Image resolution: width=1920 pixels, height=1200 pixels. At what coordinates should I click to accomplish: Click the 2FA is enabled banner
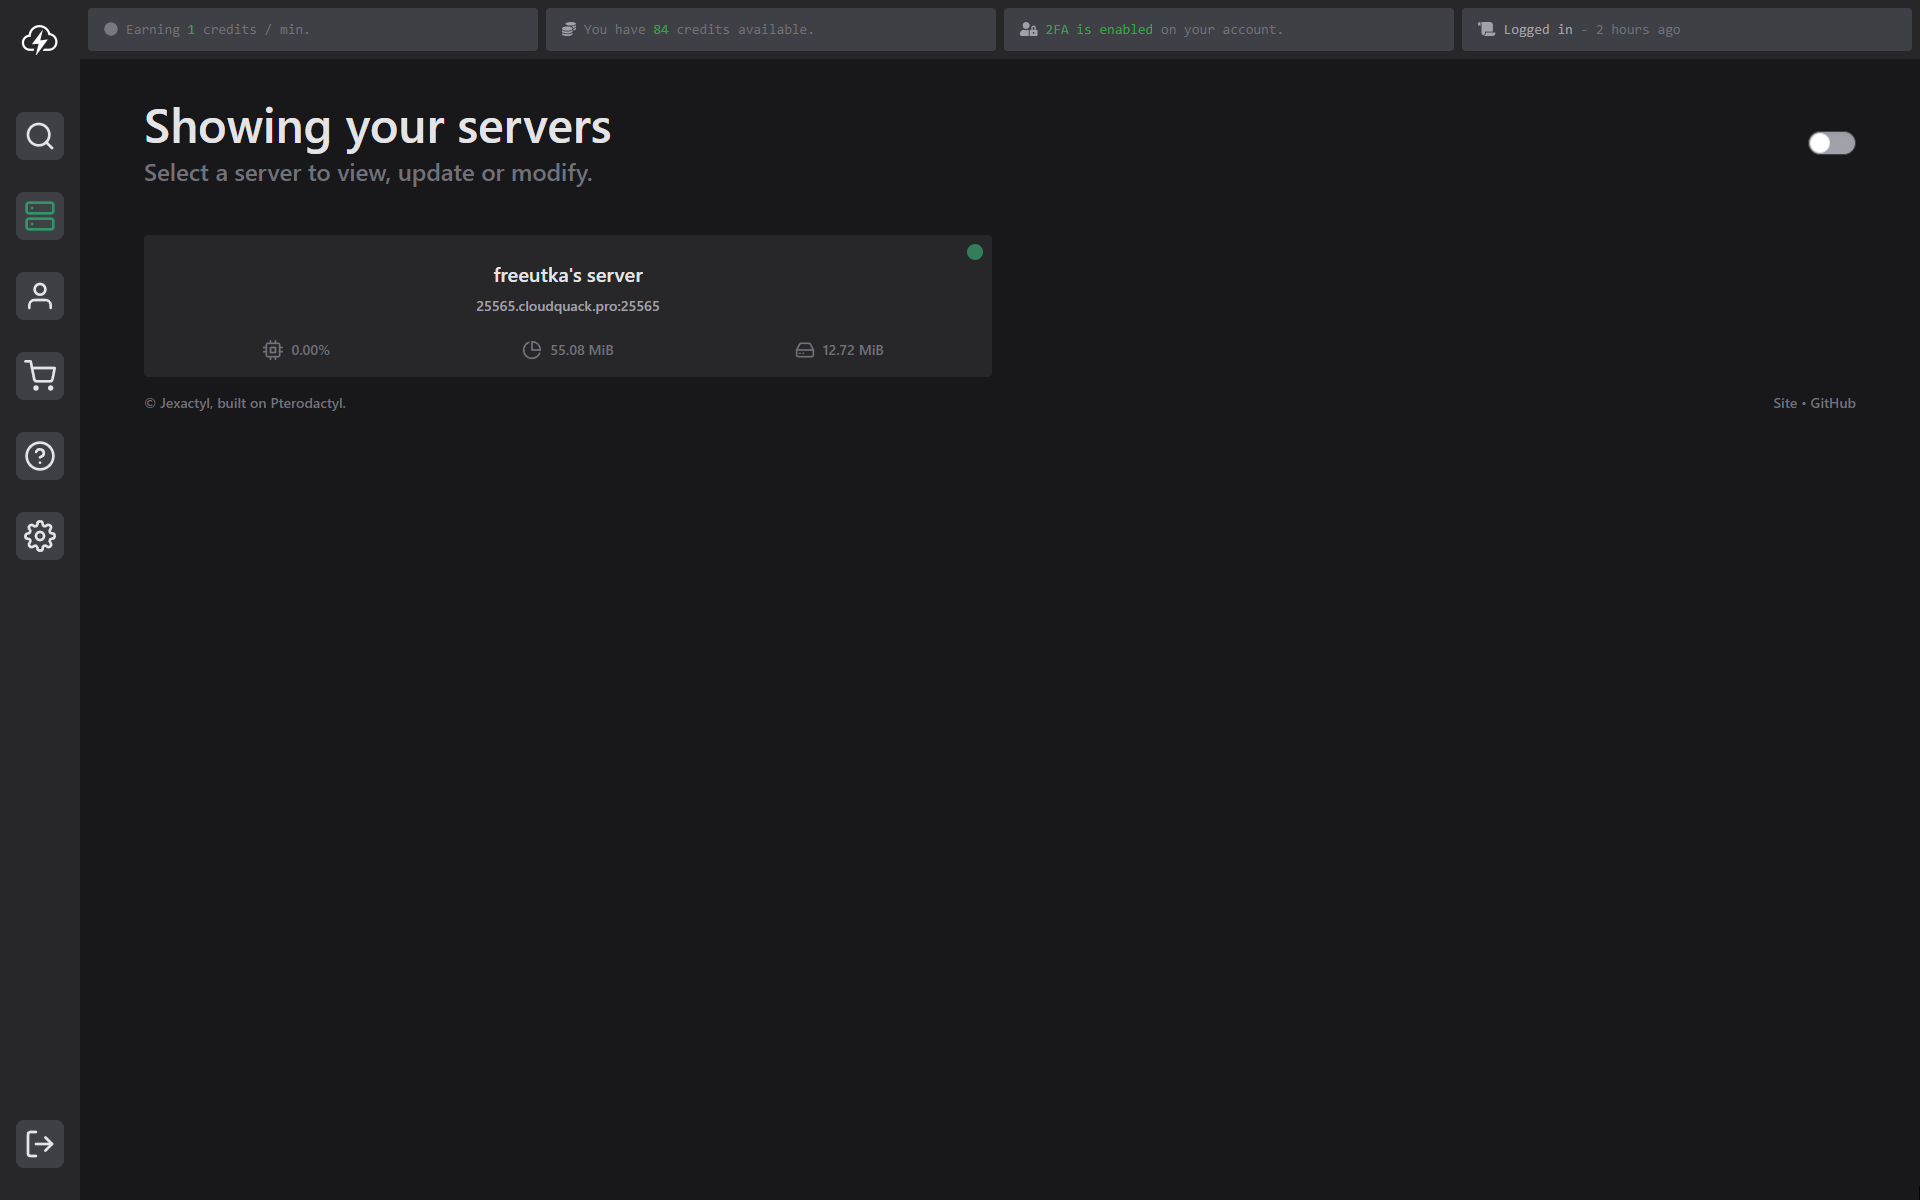tap(1229, 30)
